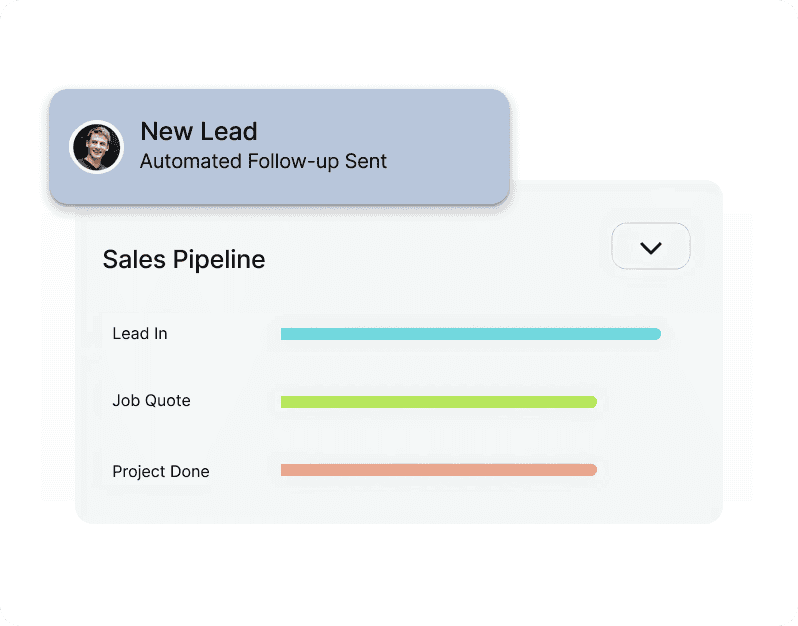798x626 pixels.
Task: Click the Automated Follow-up Sent text
Action: [263, 161]
